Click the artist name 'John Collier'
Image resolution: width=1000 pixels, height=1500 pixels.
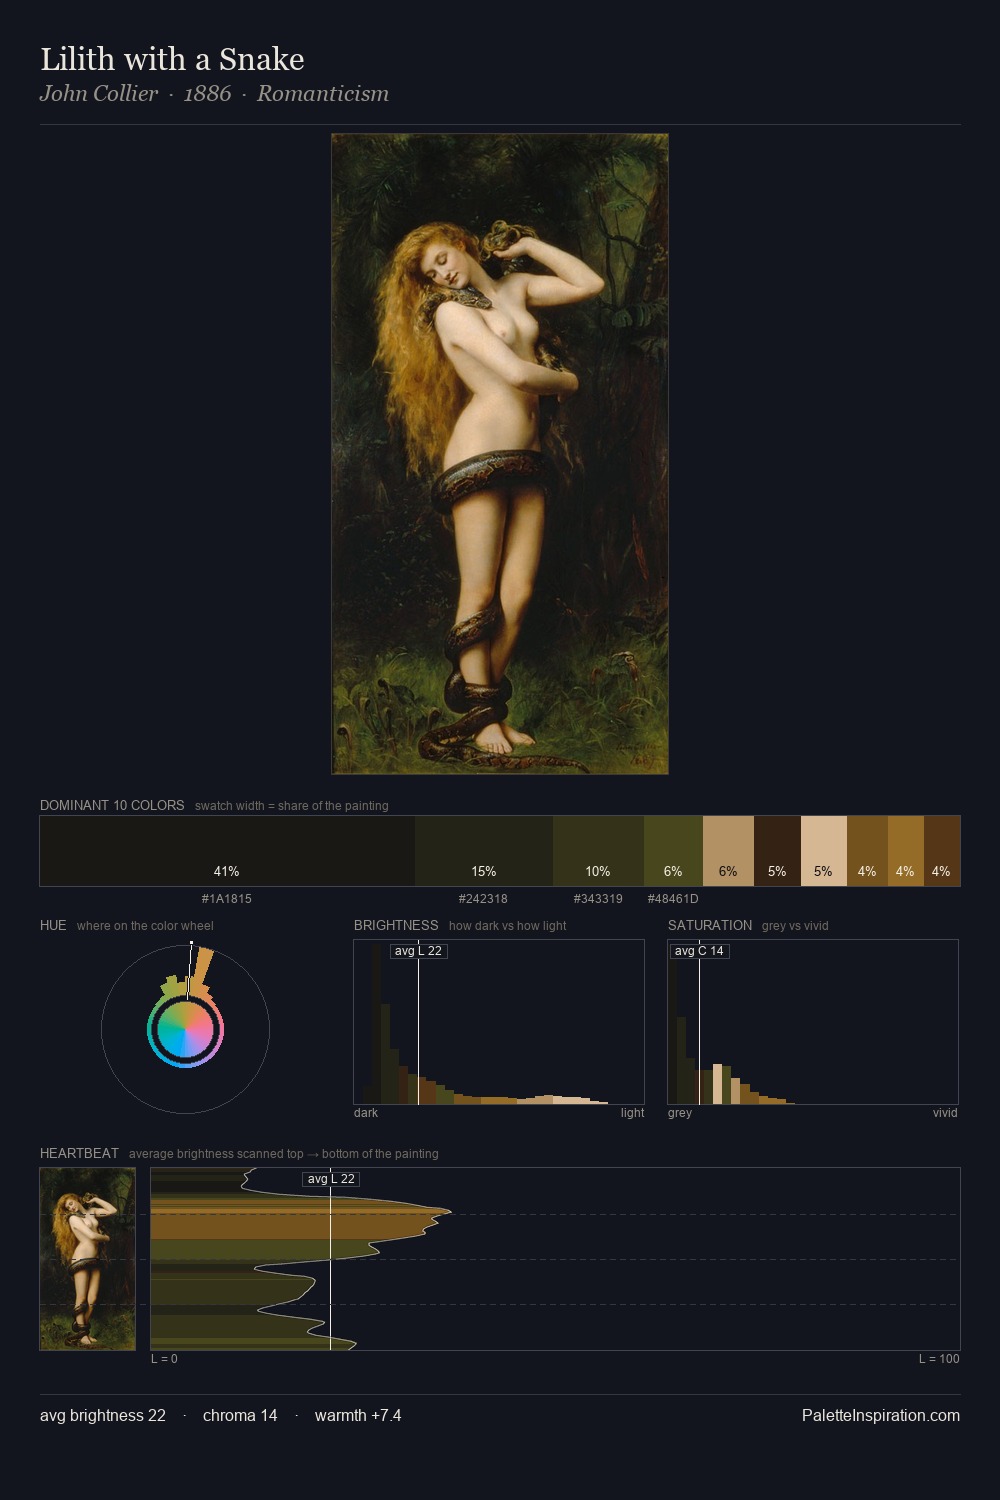[x=99, y=93]
